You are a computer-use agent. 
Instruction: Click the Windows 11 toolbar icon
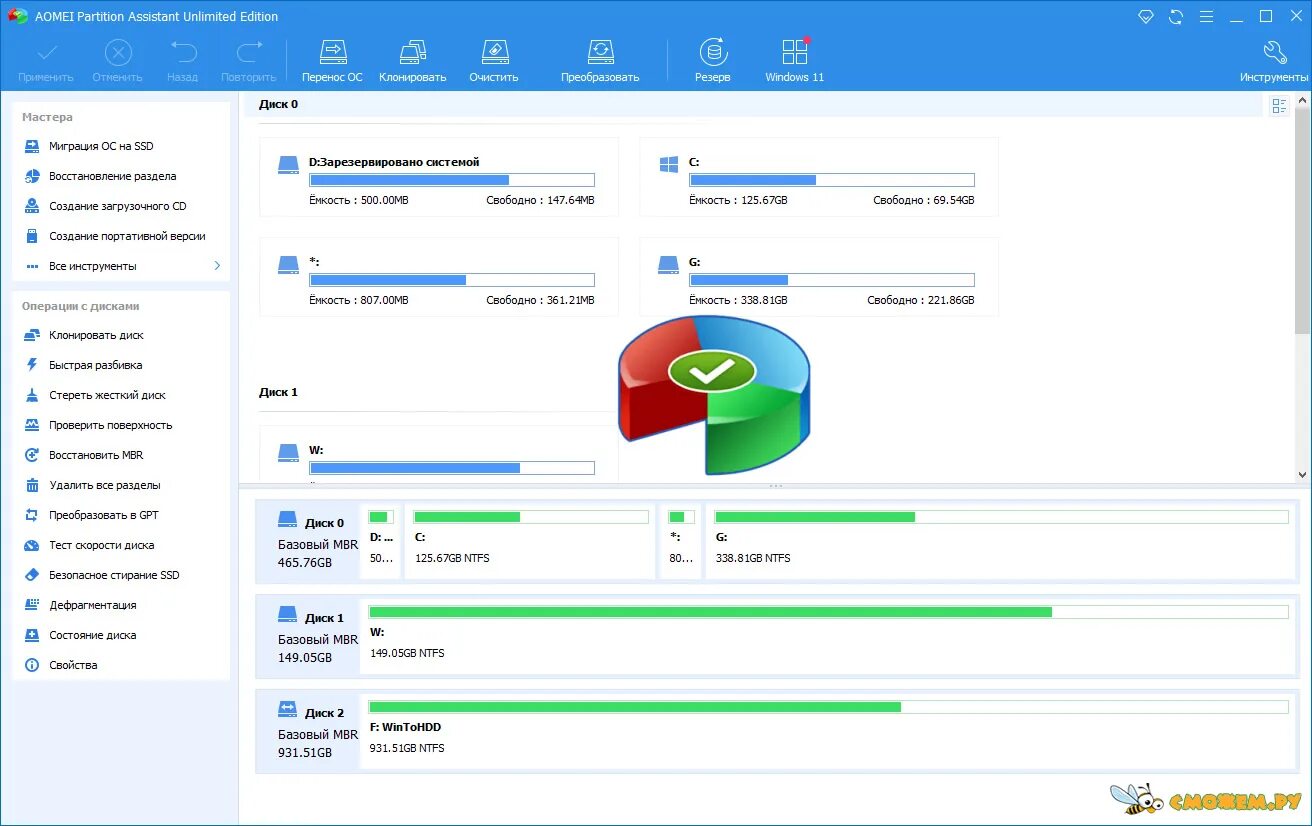[793, 58]
